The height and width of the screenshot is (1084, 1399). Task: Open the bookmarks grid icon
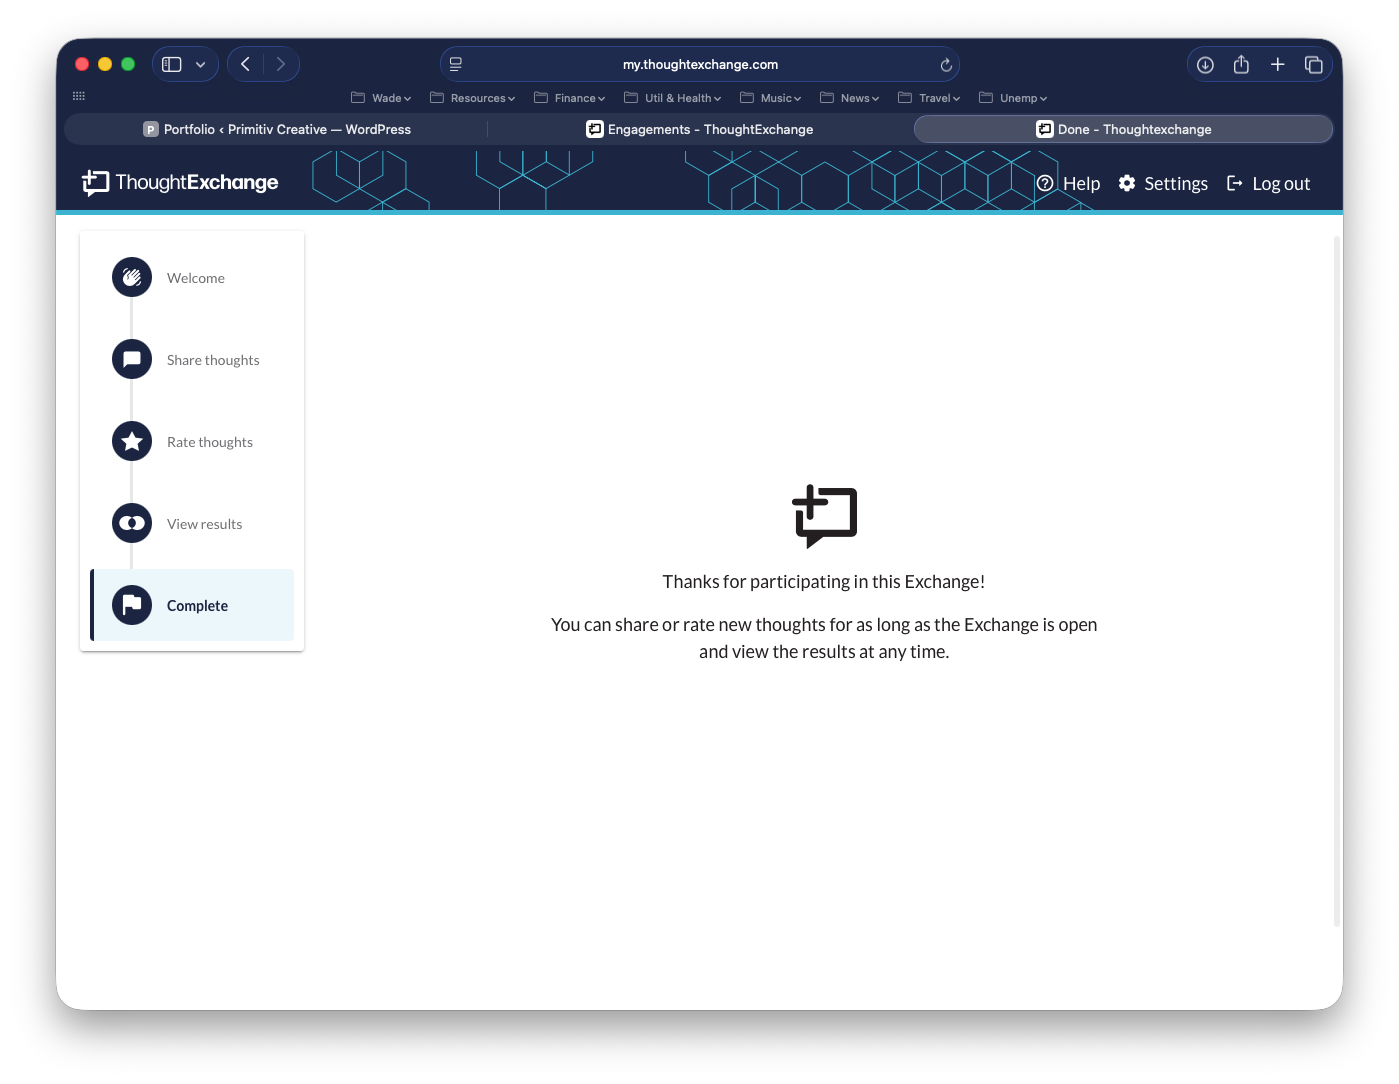coord(79,96)
